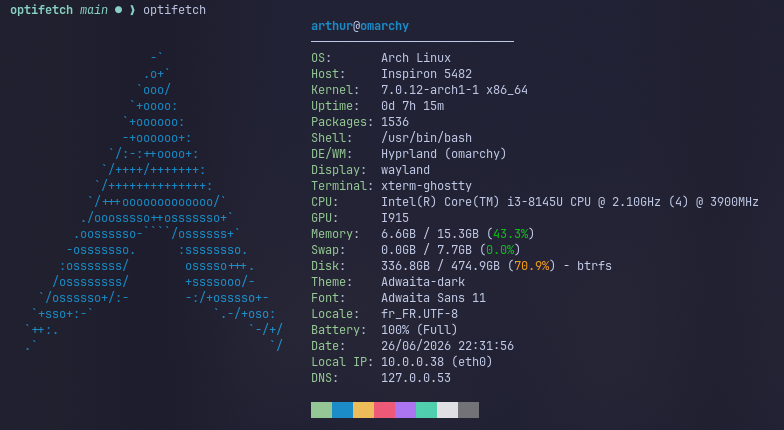
Task: Click the Battery 100% (Full) entry
Action: point(419,330)
